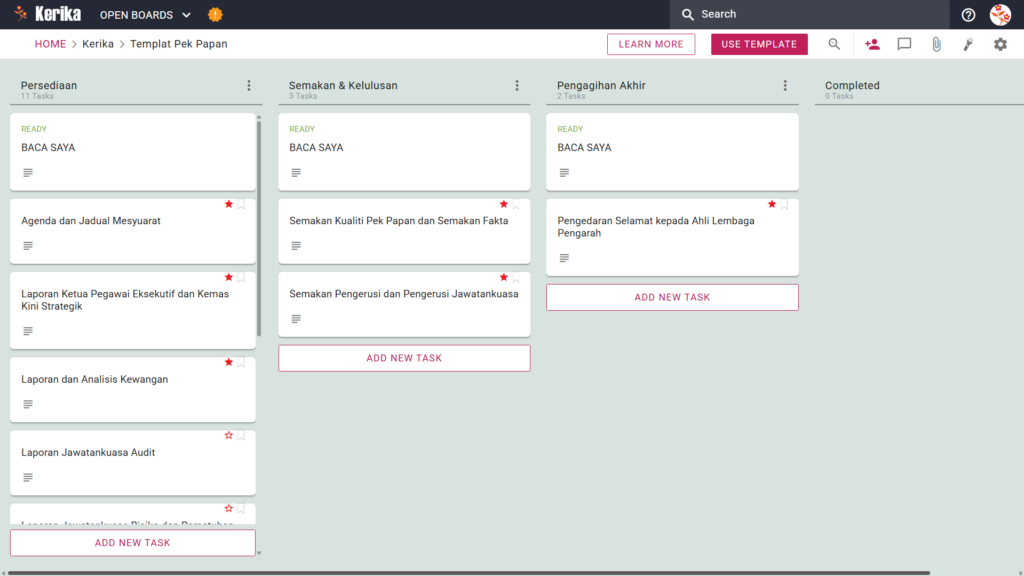This screenshot has width=1024, height=576.
Task: Expand the OPEN BOARDS dropdown
Action: 145,14
